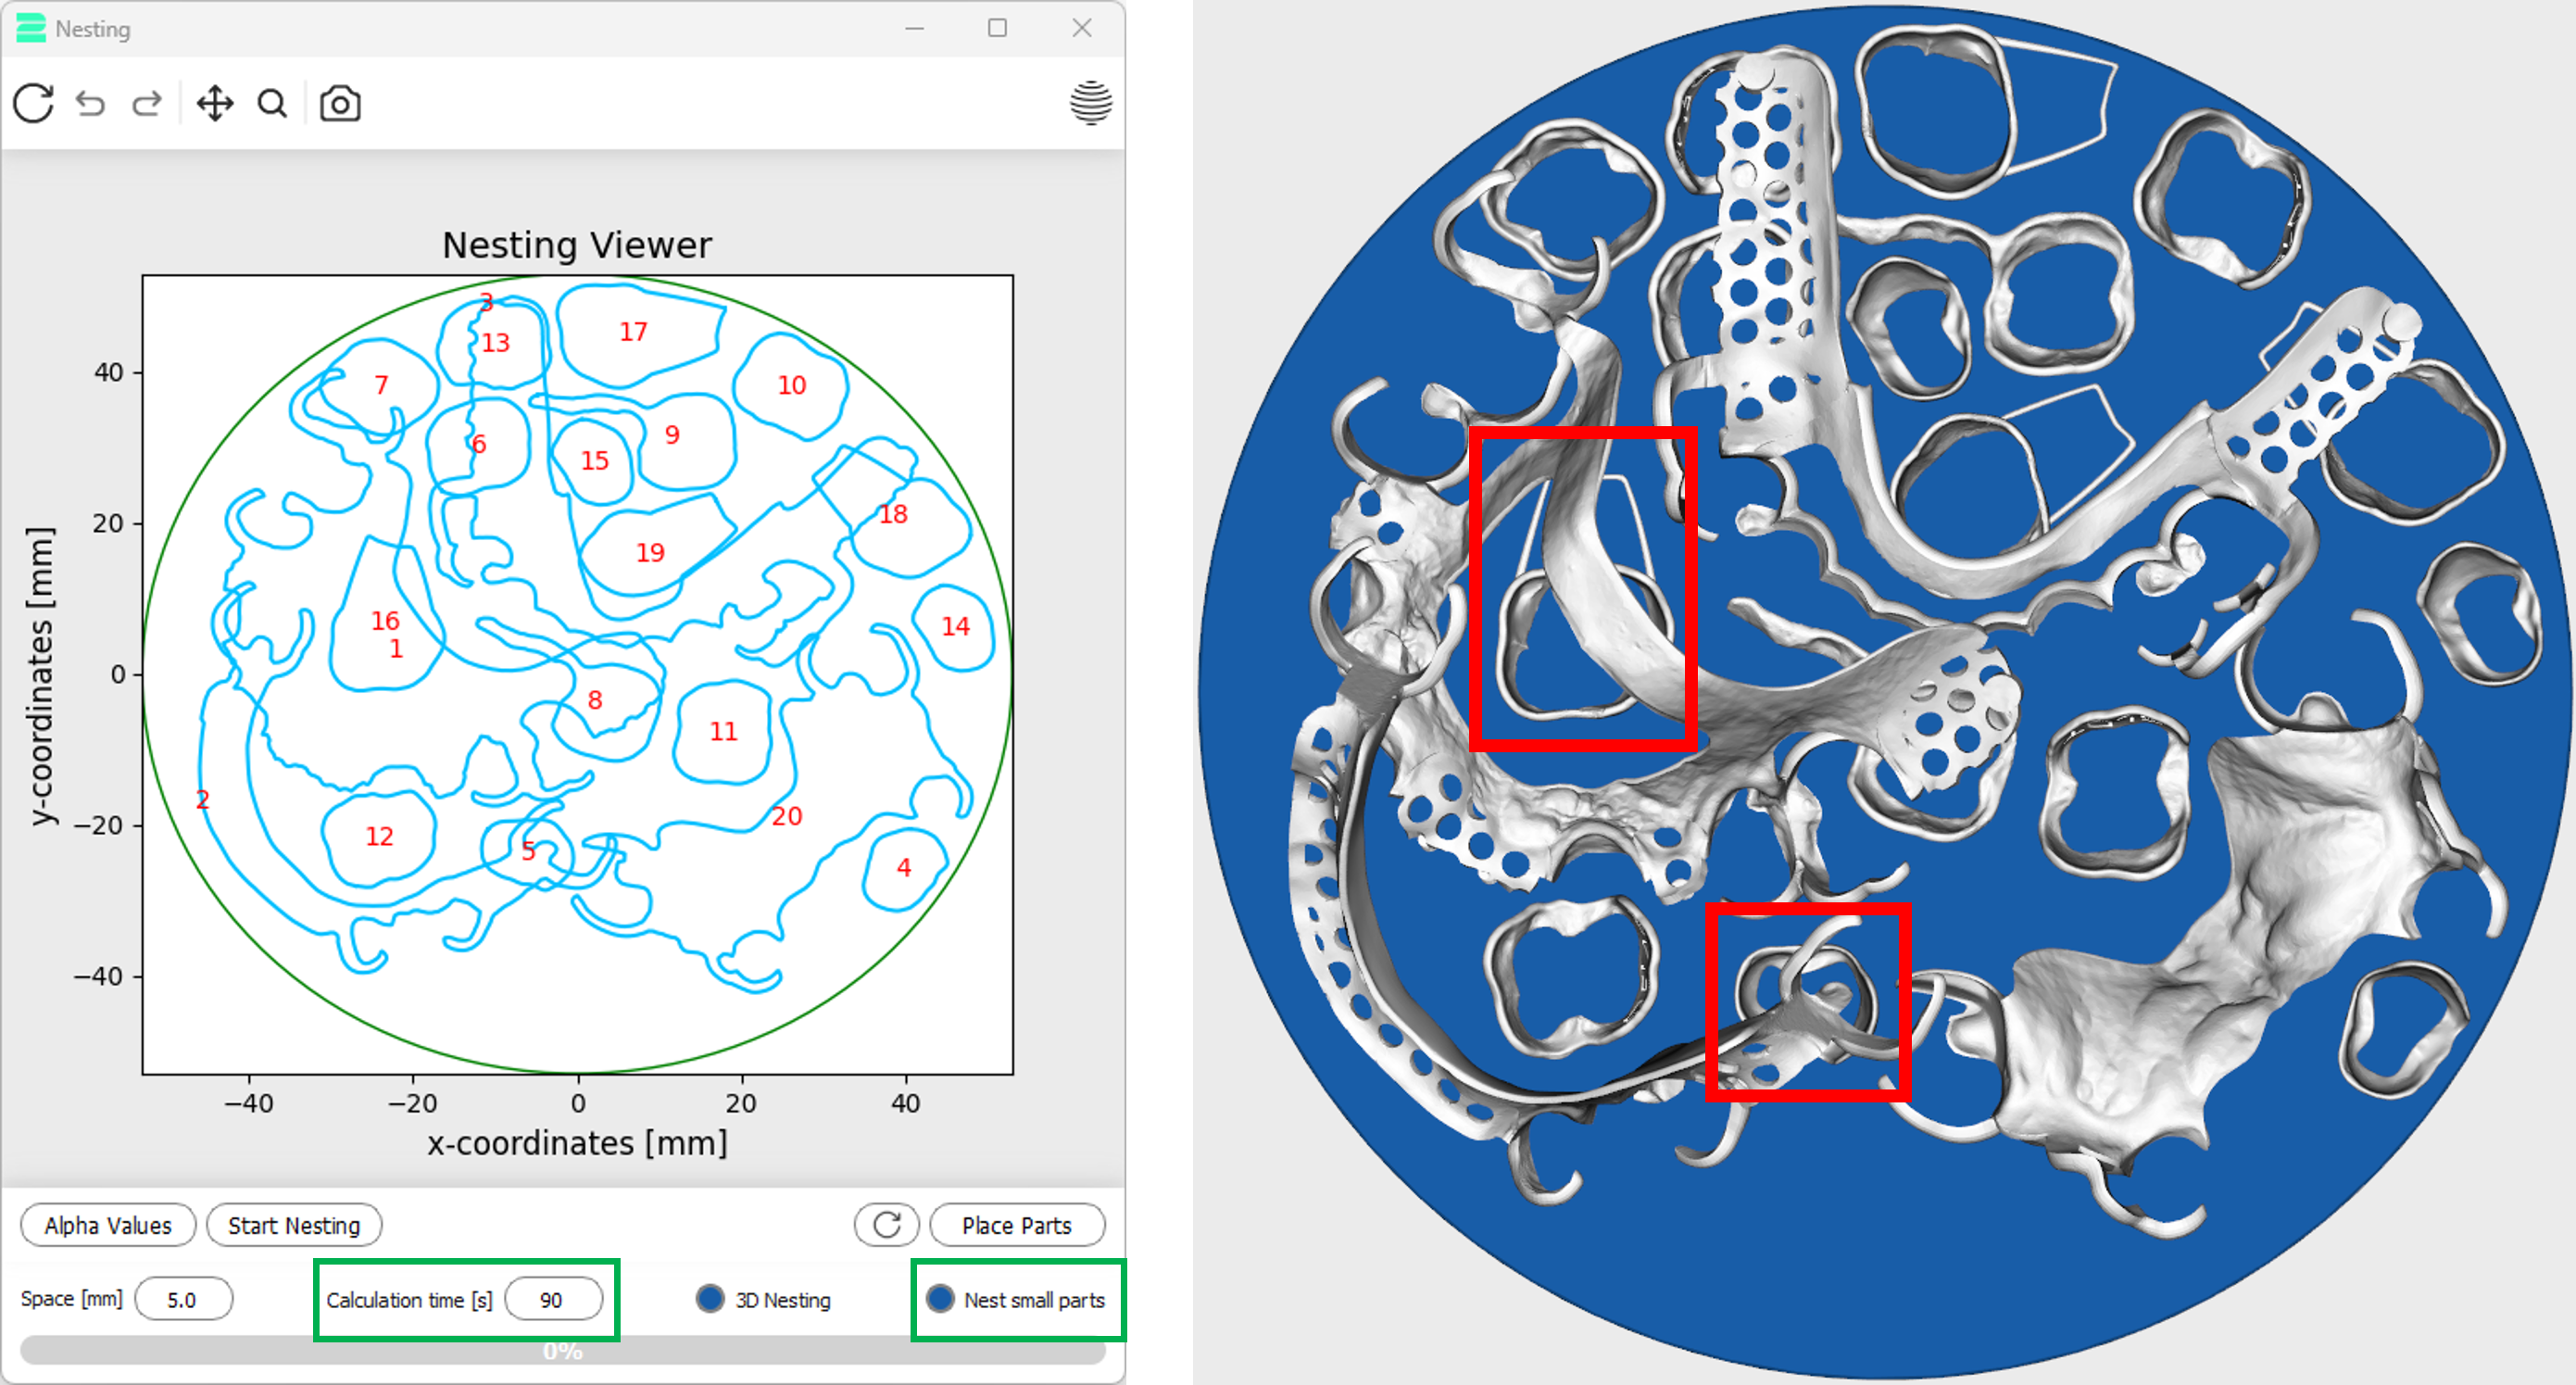Viewport: 2576px width, 1385px height.
Task: Click the Calculation time input field
Action: coord(552,1299)
